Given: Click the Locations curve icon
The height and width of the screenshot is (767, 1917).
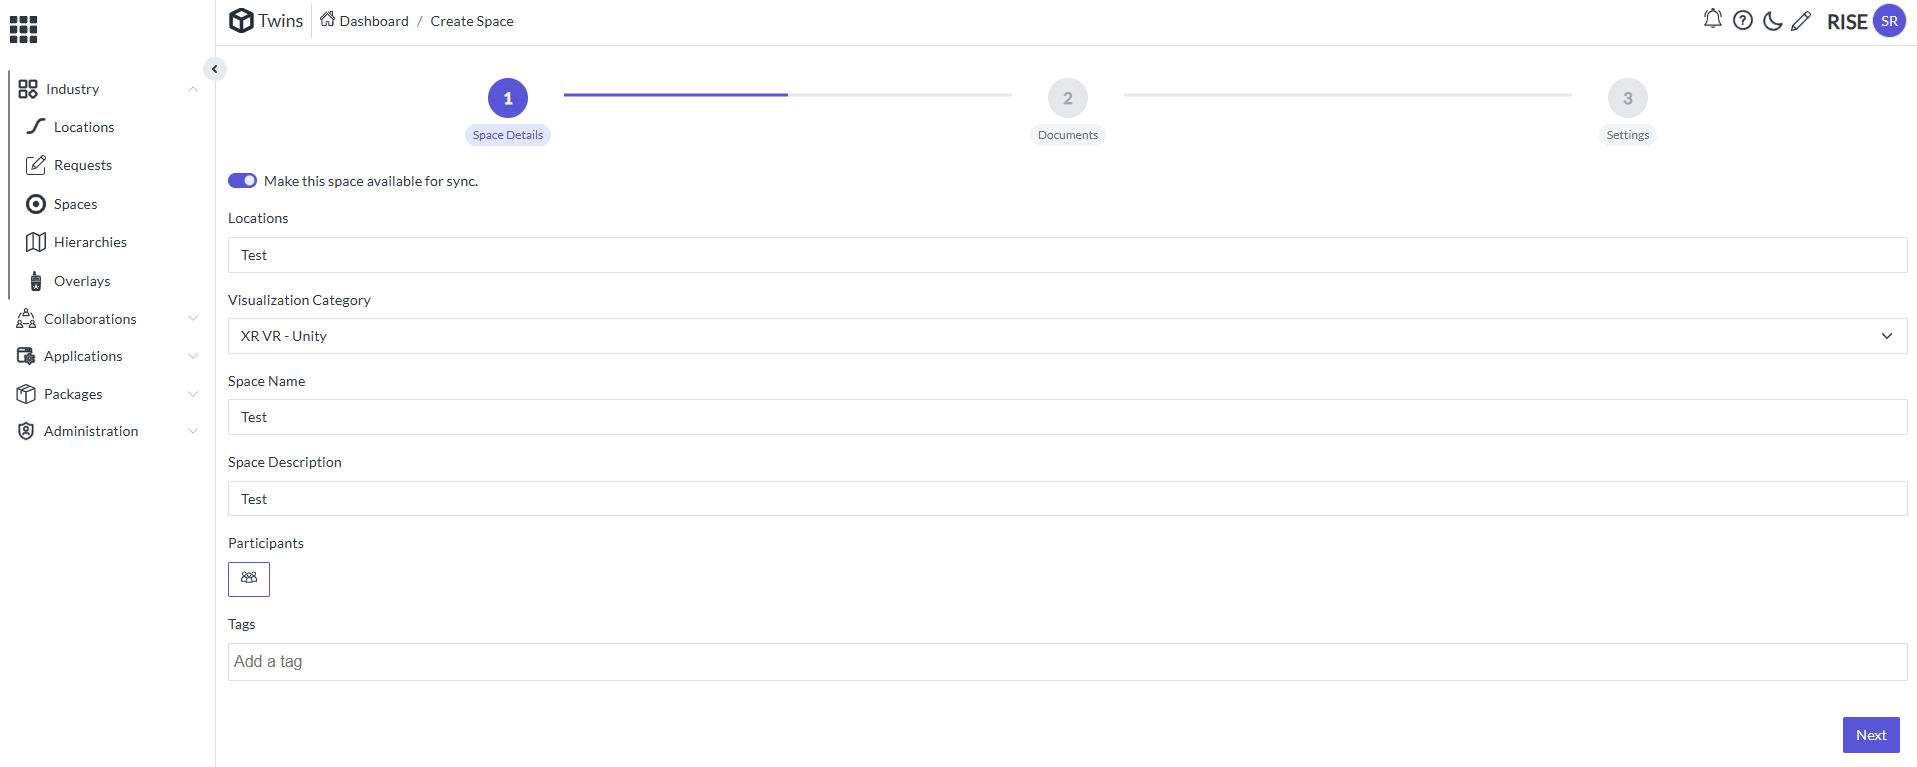Looking at the screenshot, I should [36, 126].
